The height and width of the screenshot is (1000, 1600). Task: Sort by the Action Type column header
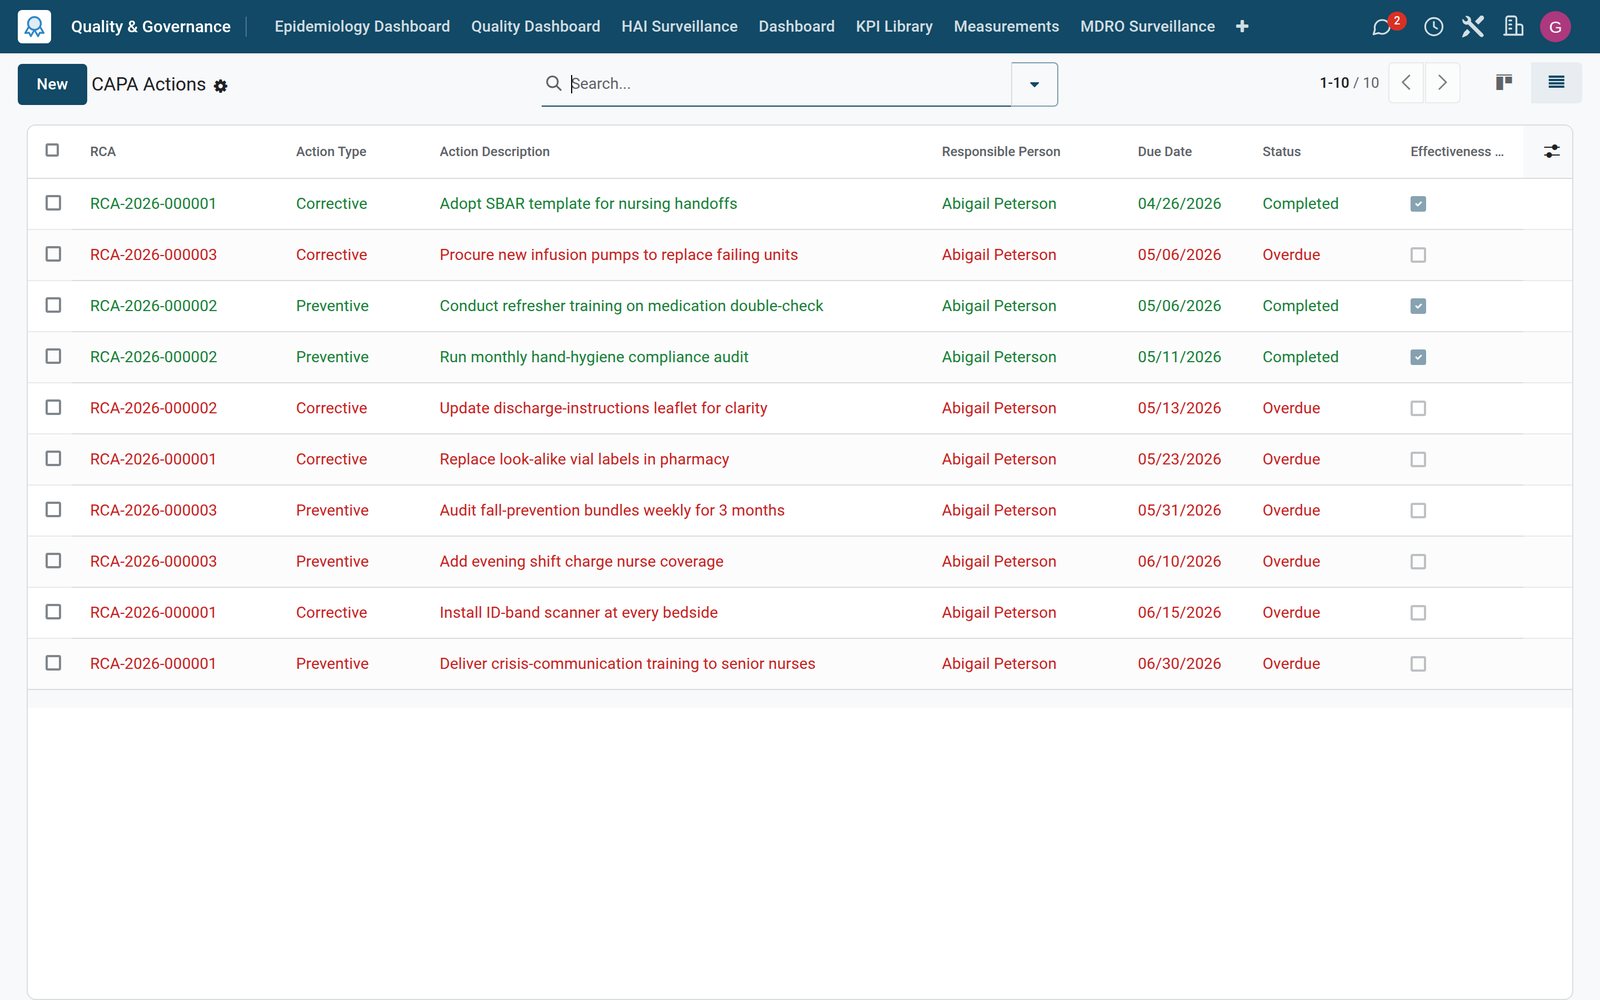[x=331, y=152]
